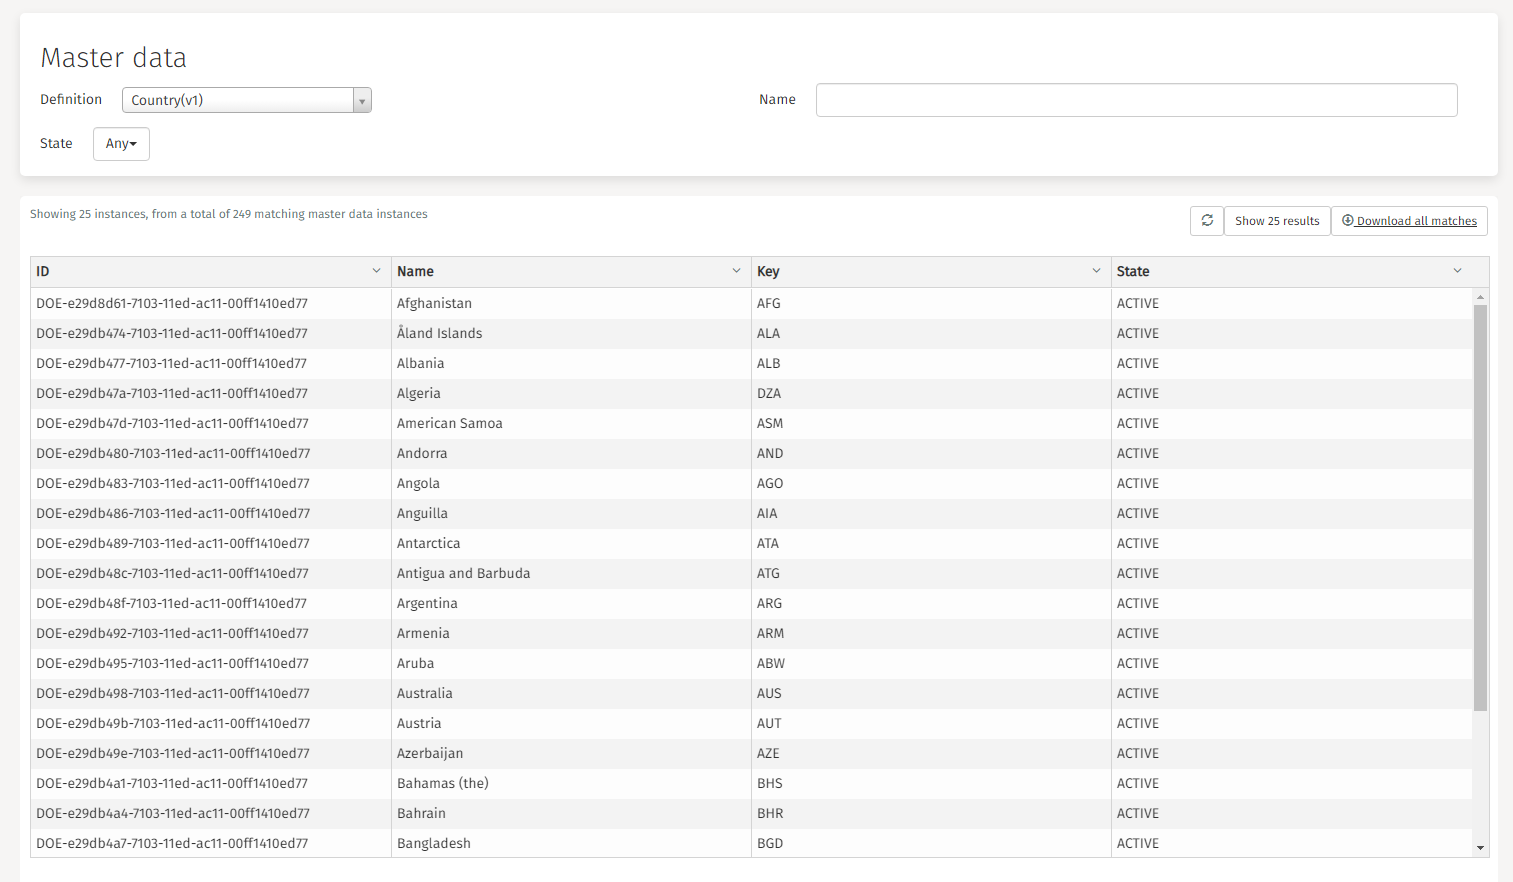Click the sort chevron on the State column
The width and height of the screenshot is (1513, 882).
click(1457, 270)
